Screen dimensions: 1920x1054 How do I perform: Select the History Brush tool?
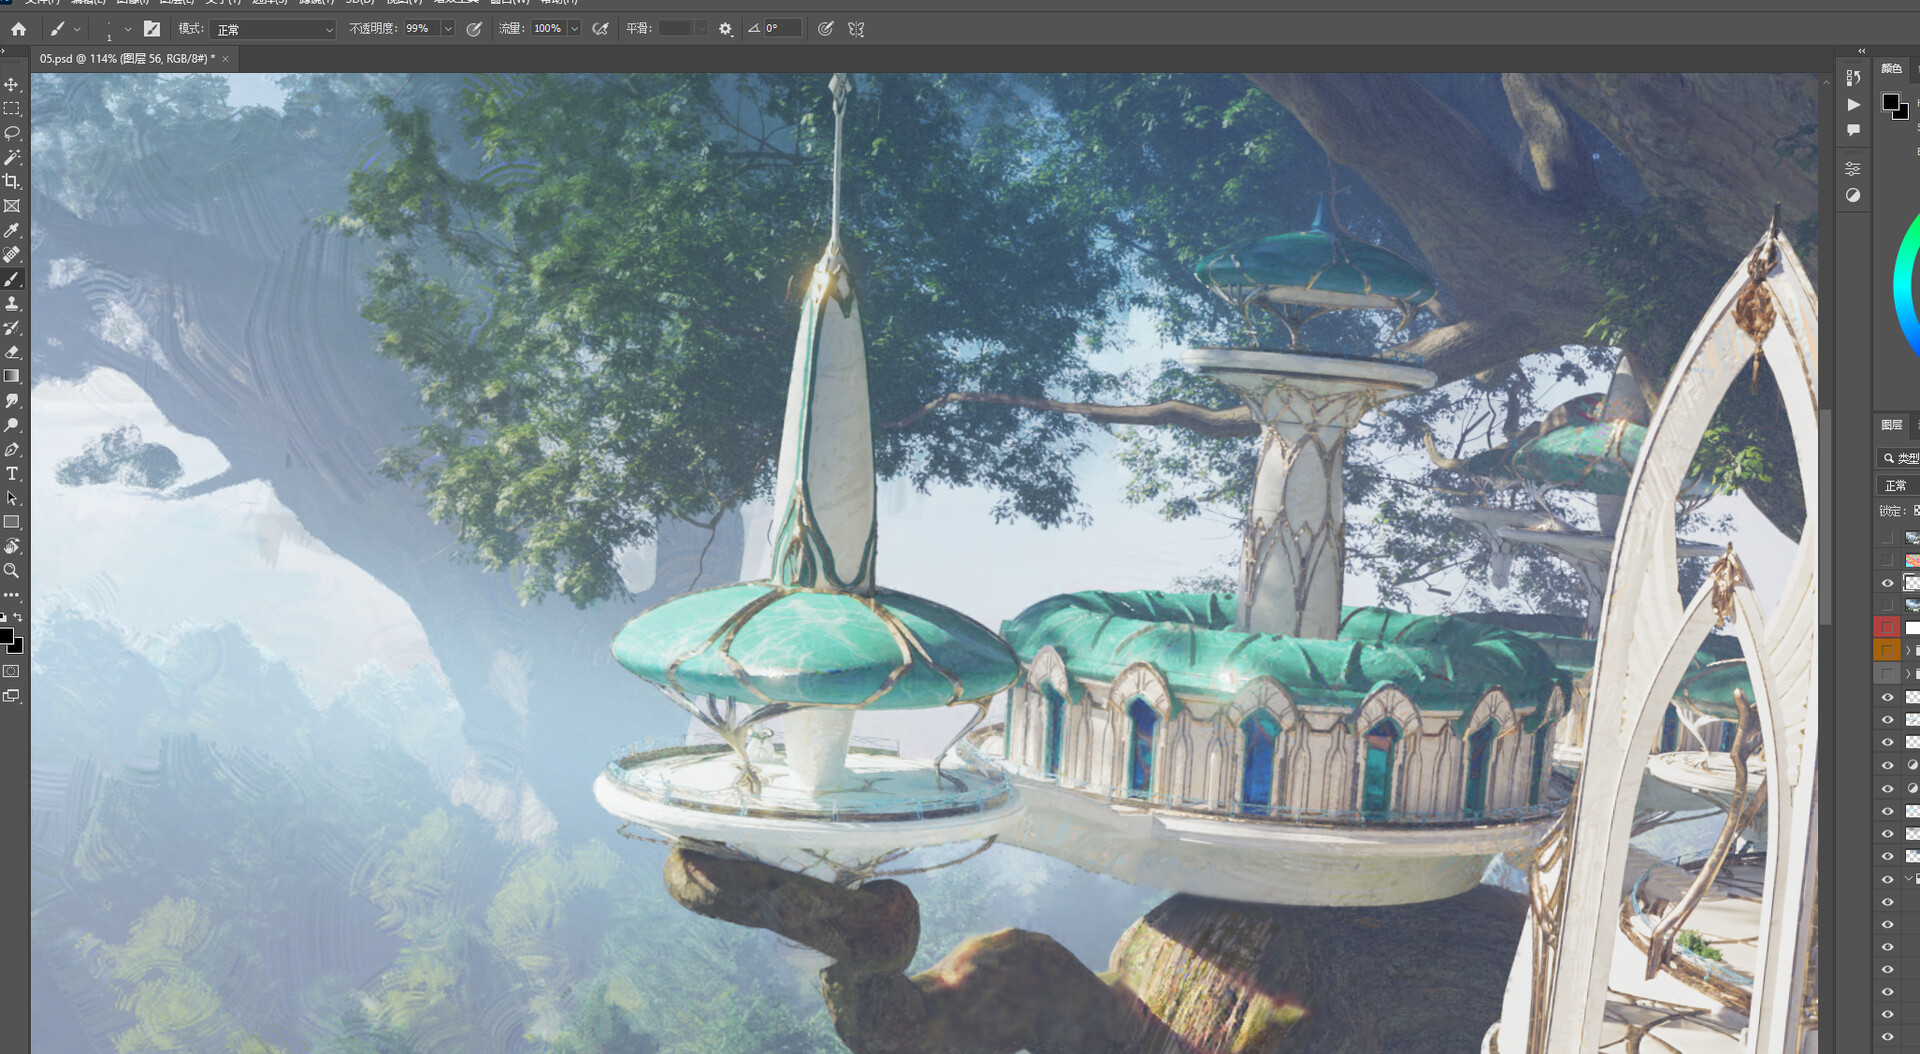pos(12,328)
